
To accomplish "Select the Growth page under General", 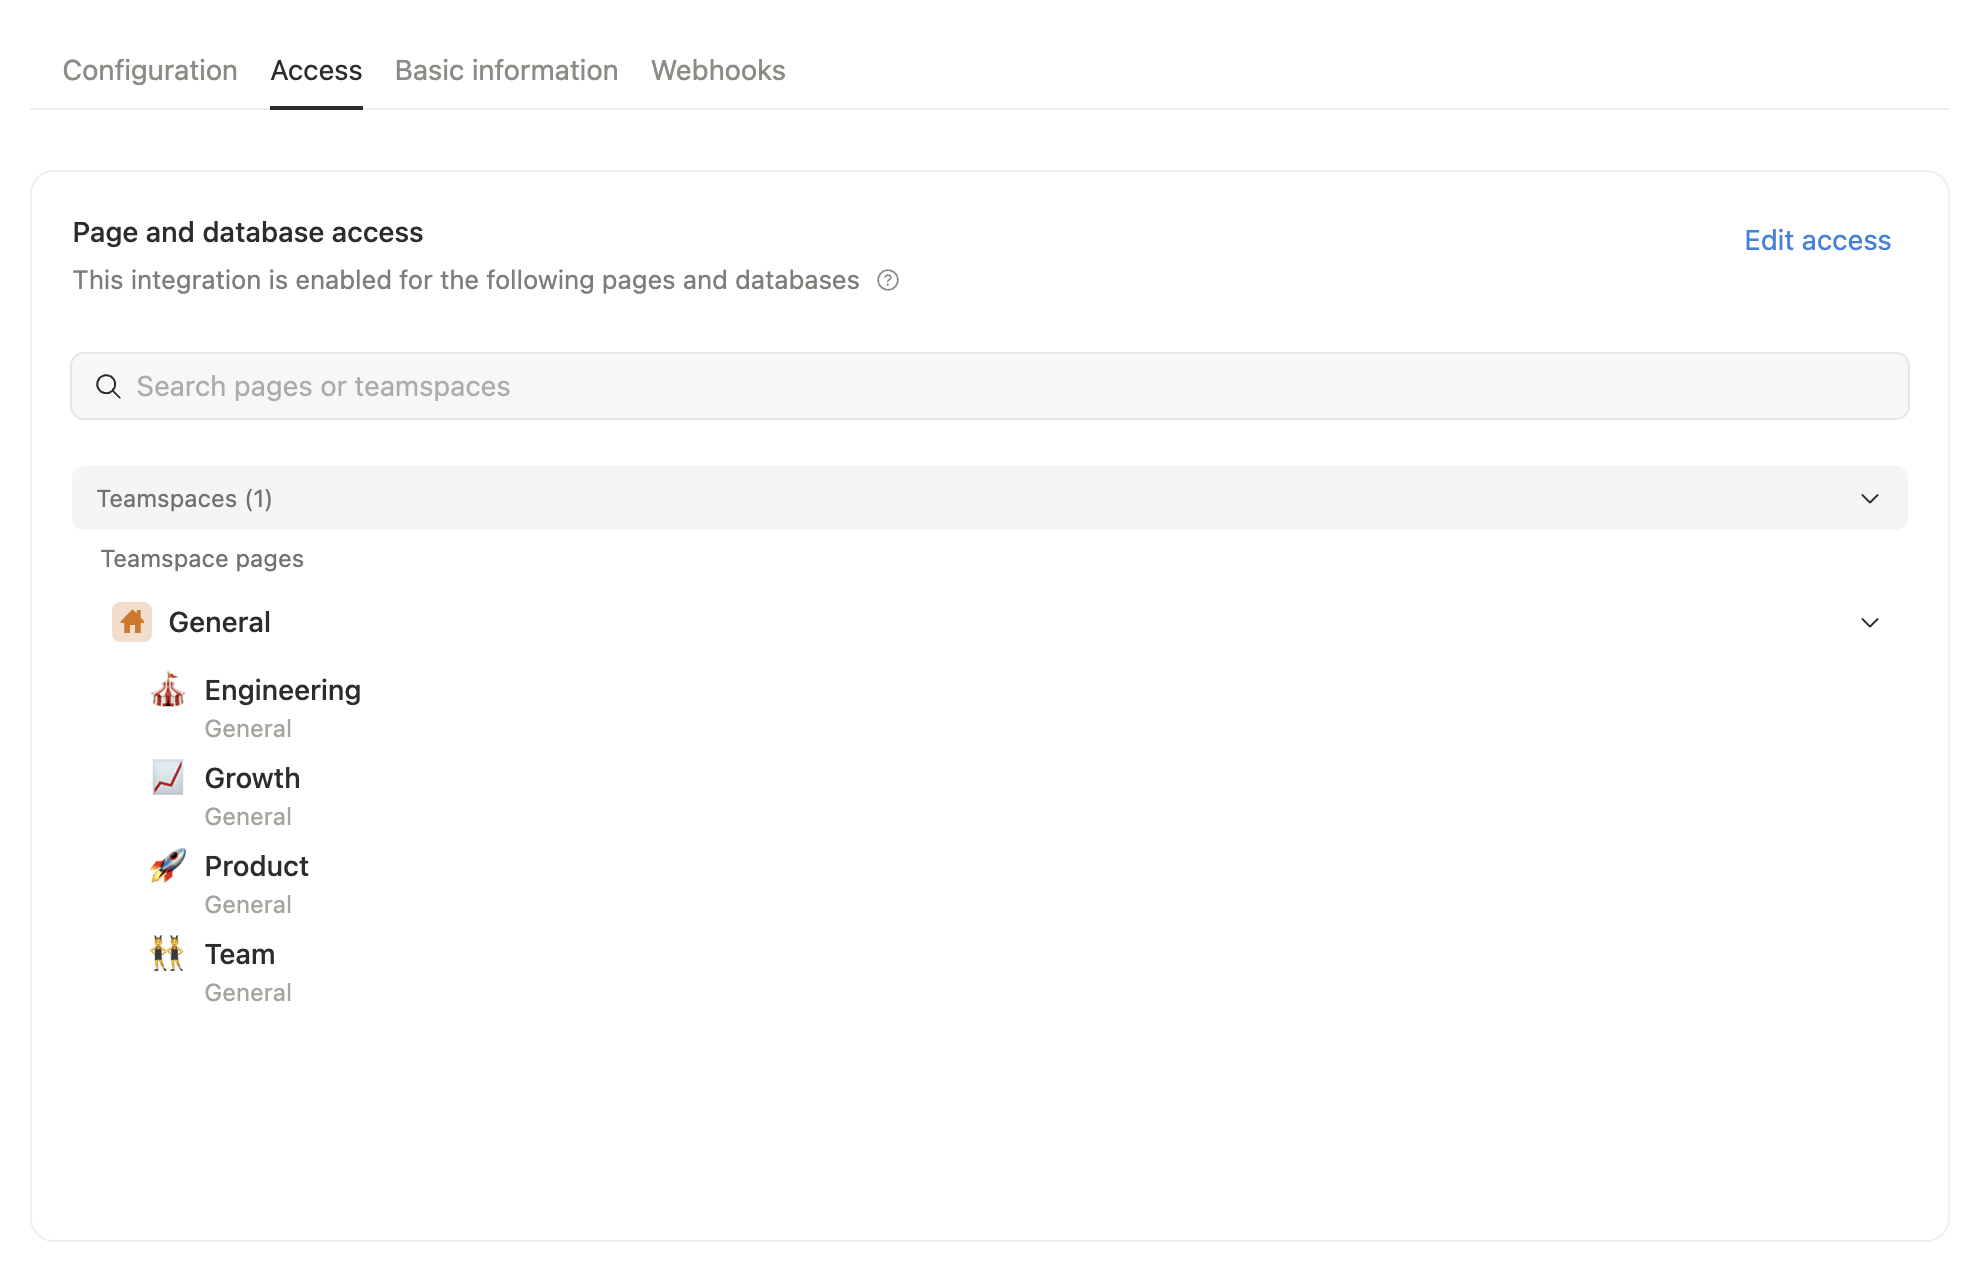I will point(251,778).
